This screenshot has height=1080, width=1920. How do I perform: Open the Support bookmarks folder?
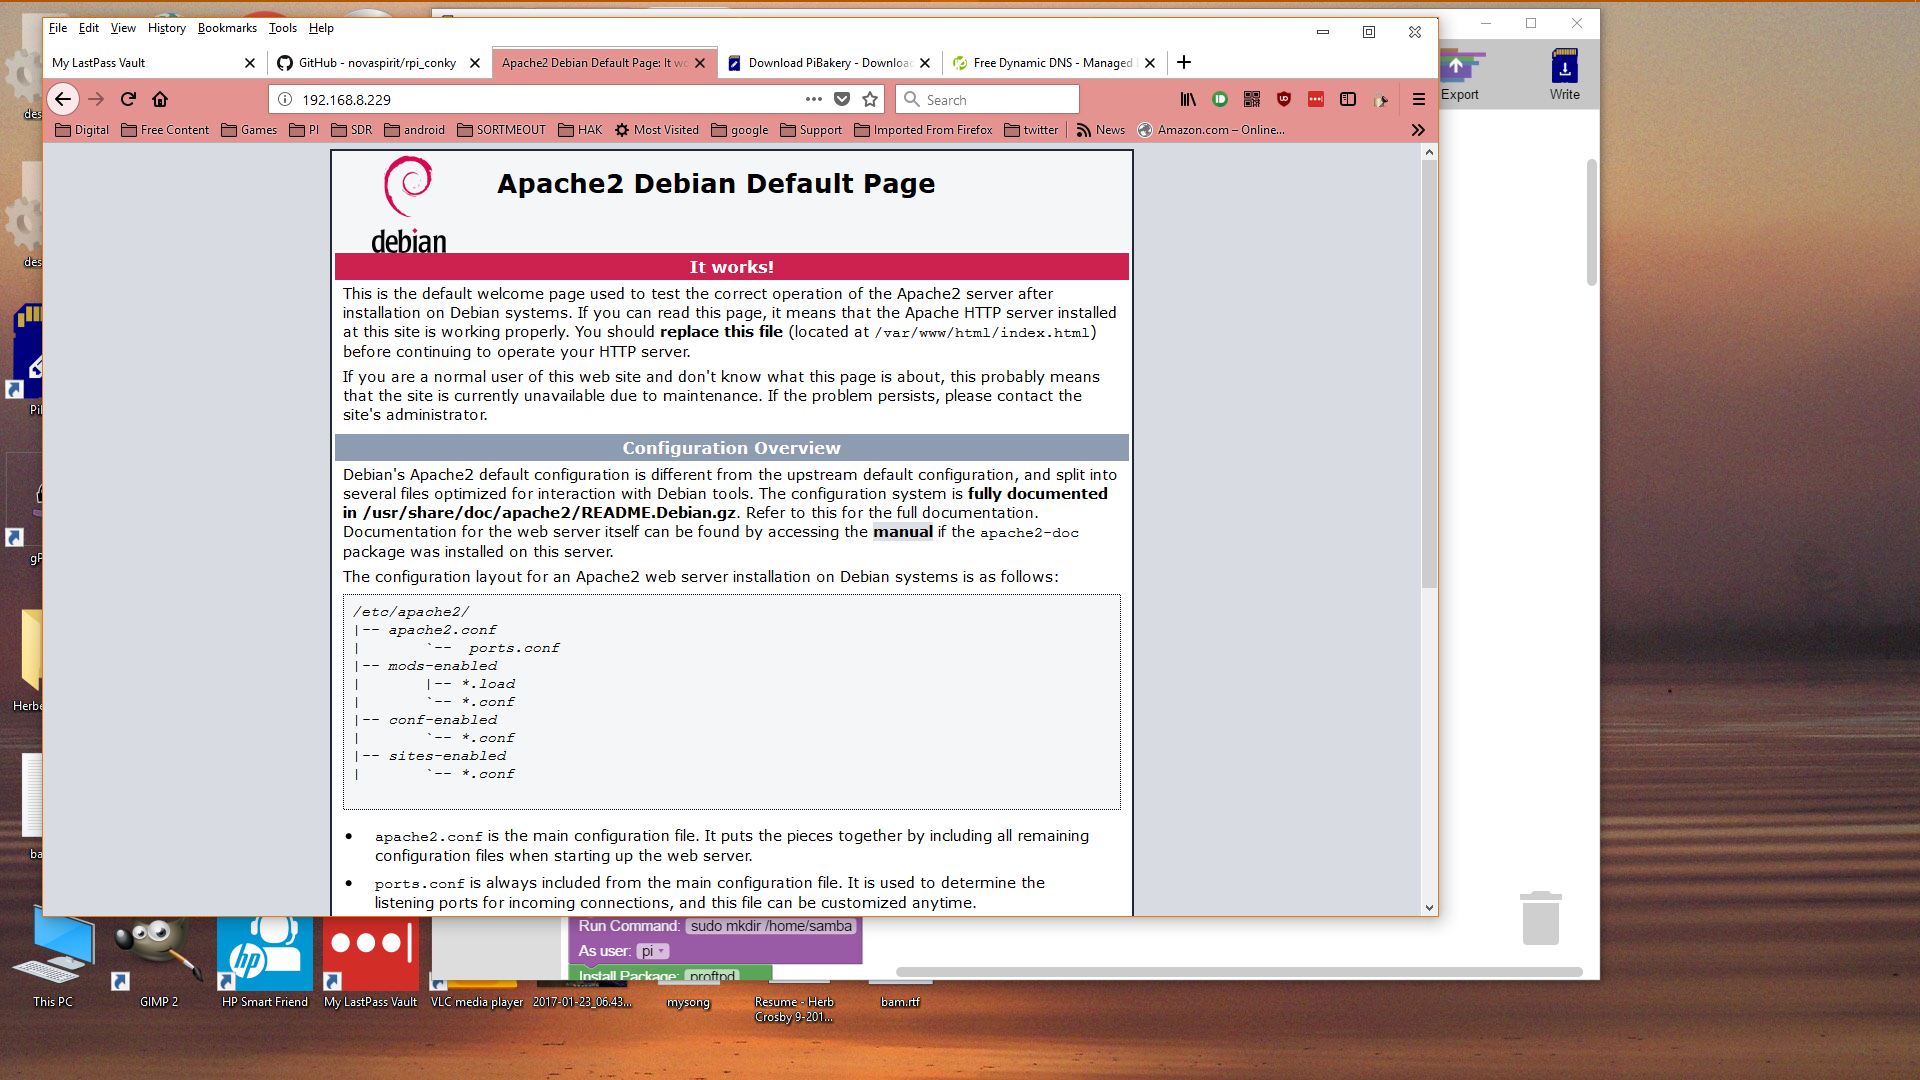click(x=811, y=130)
